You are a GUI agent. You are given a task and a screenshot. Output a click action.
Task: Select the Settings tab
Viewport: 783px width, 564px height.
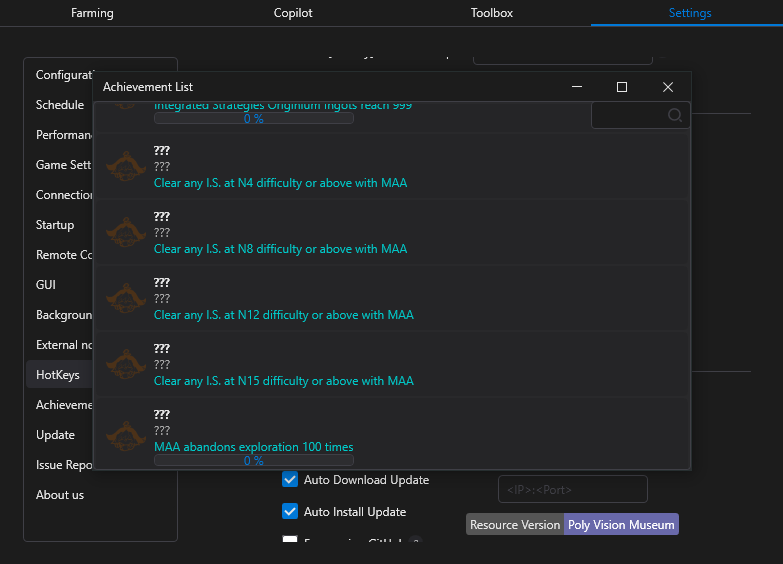pos(690,13)
